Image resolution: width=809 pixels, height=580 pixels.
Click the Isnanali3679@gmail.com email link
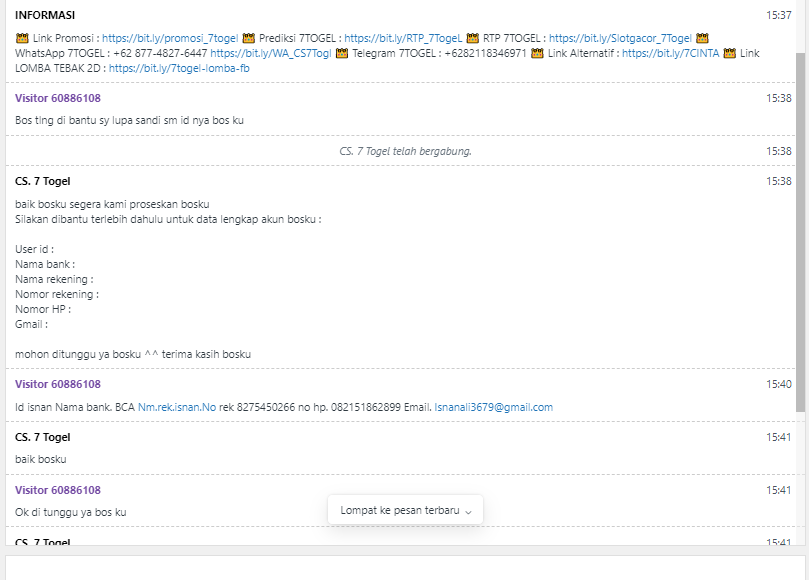pyautogui.click(x=493, y=407)
